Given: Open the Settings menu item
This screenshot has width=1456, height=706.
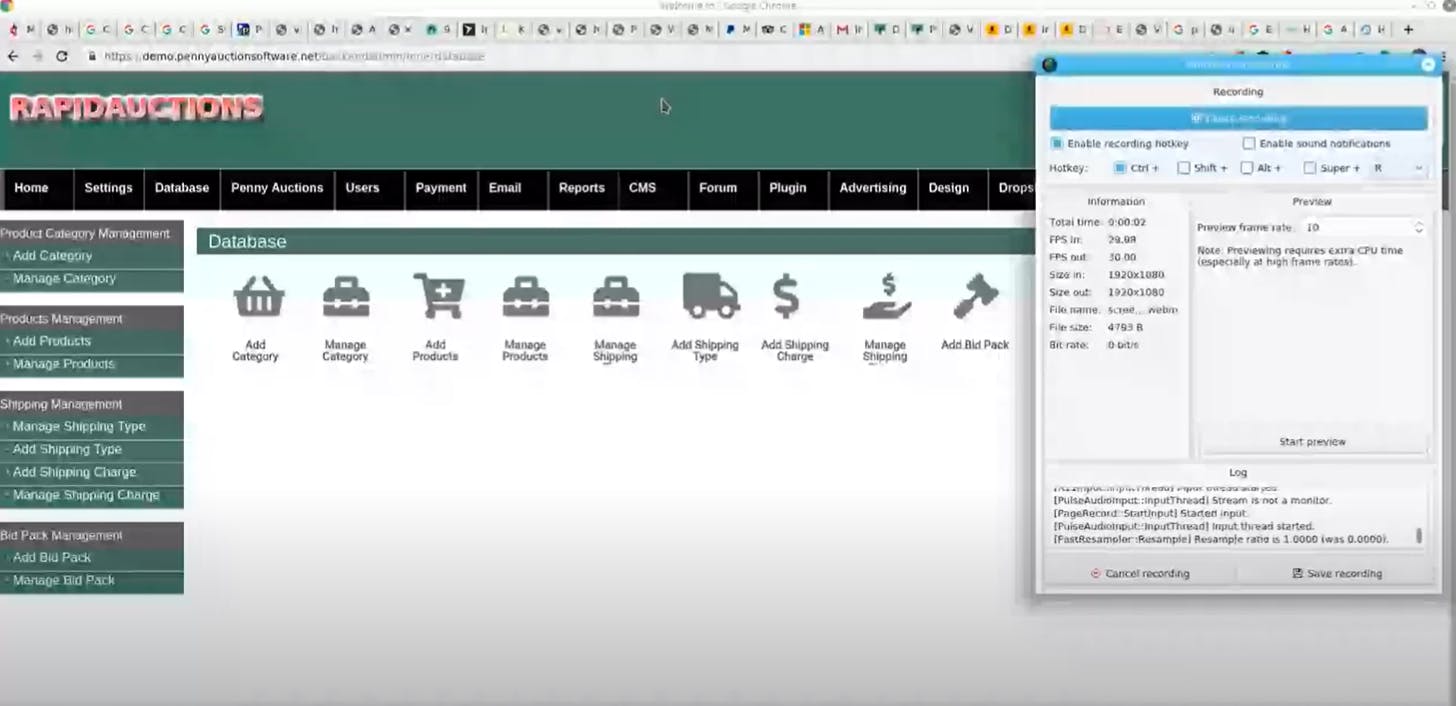Looking at the screenshot, I should pyautogui.click(x=108, y=188).
